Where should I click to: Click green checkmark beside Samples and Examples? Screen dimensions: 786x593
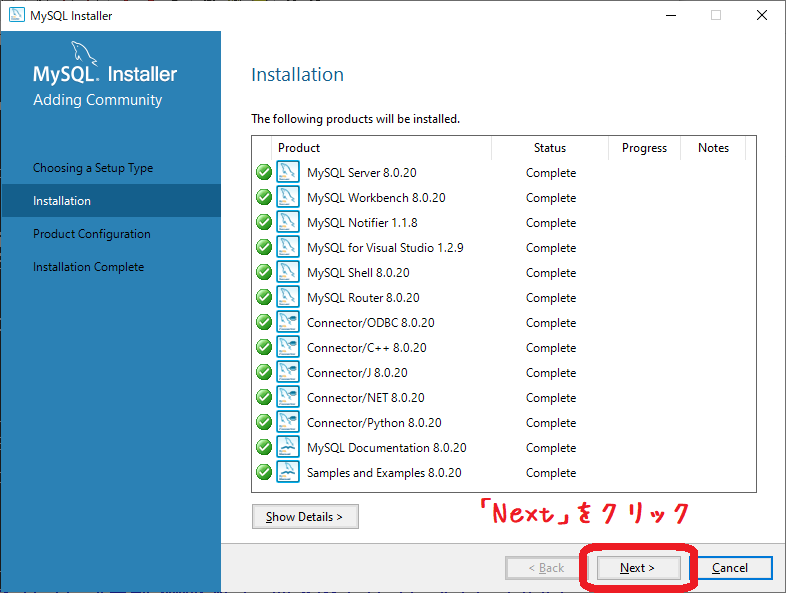click(264, 472)
